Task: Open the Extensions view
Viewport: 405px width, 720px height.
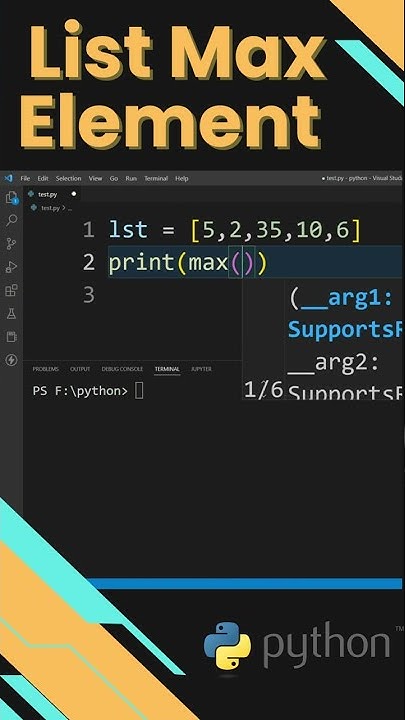Action: [x=11, y=290]
